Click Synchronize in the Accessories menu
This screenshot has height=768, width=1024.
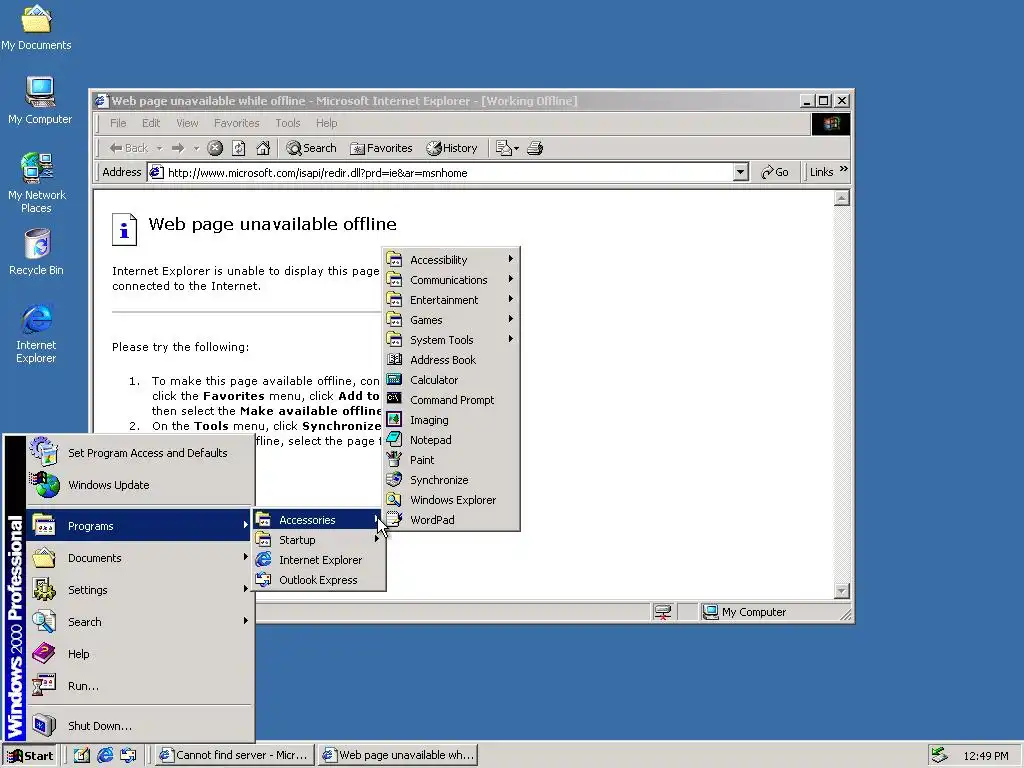point(451,480)
